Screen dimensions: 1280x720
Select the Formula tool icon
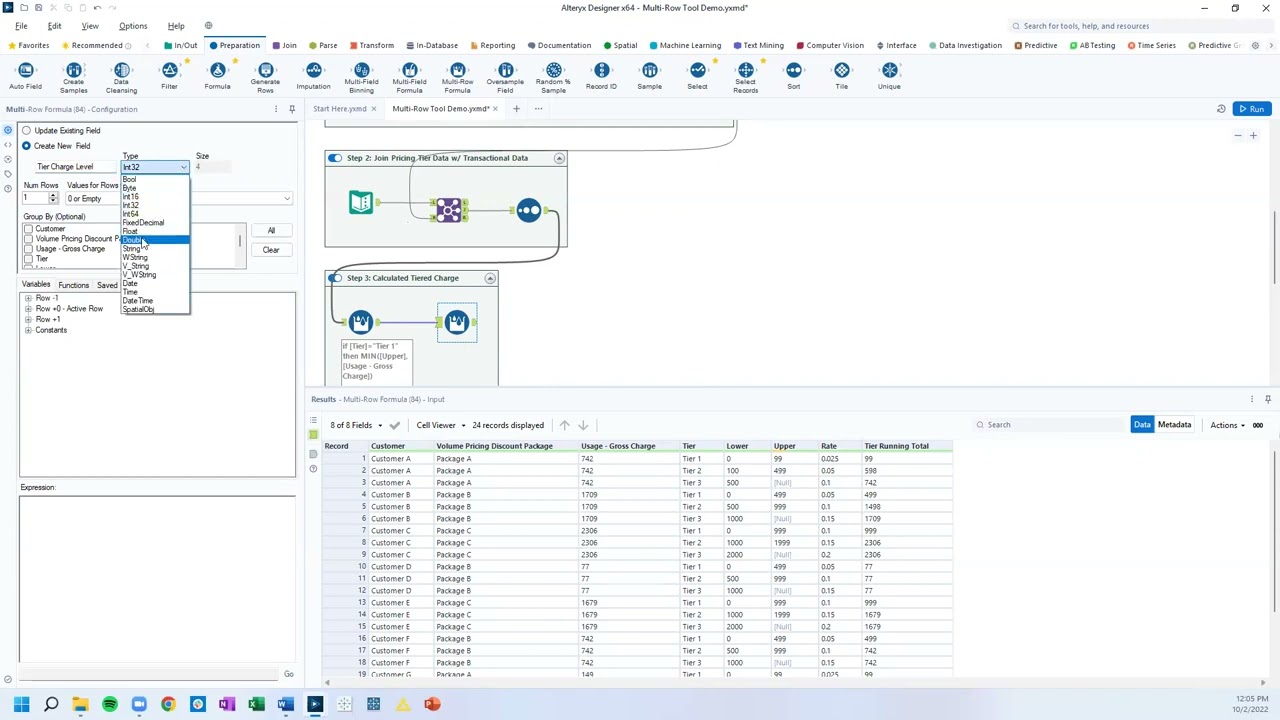[x=218, y=70]
